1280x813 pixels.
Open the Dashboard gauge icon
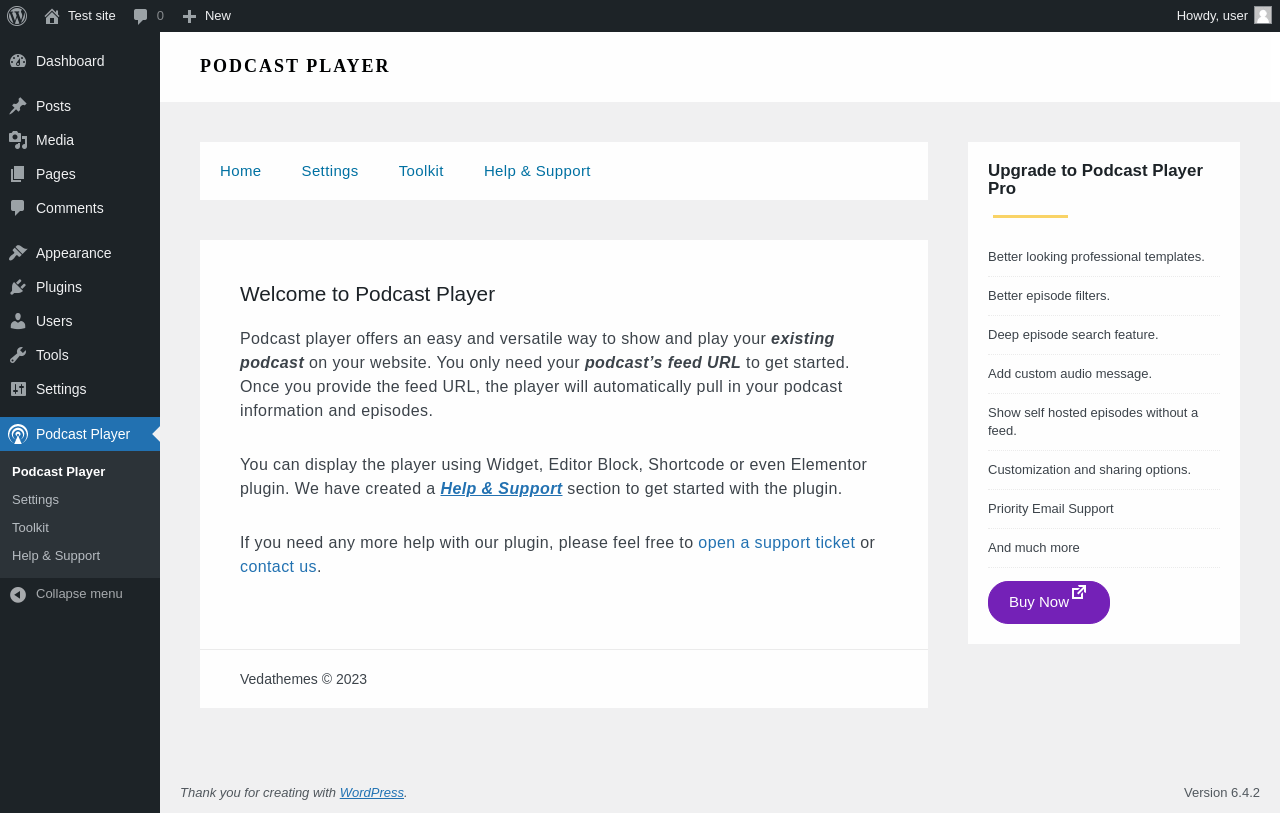(x=18, y=61)
